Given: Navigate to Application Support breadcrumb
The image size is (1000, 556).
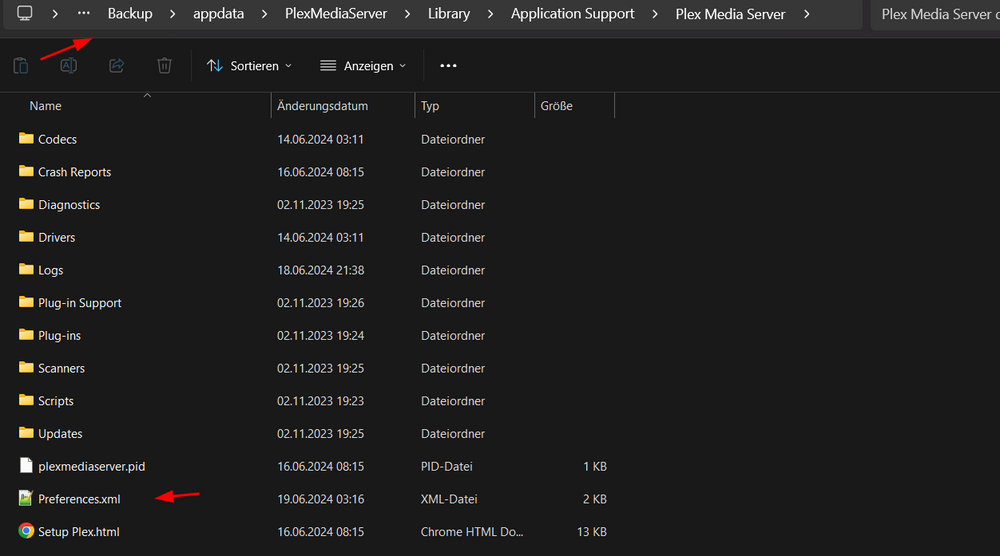Looking at the screenshot, I should 572,14.
